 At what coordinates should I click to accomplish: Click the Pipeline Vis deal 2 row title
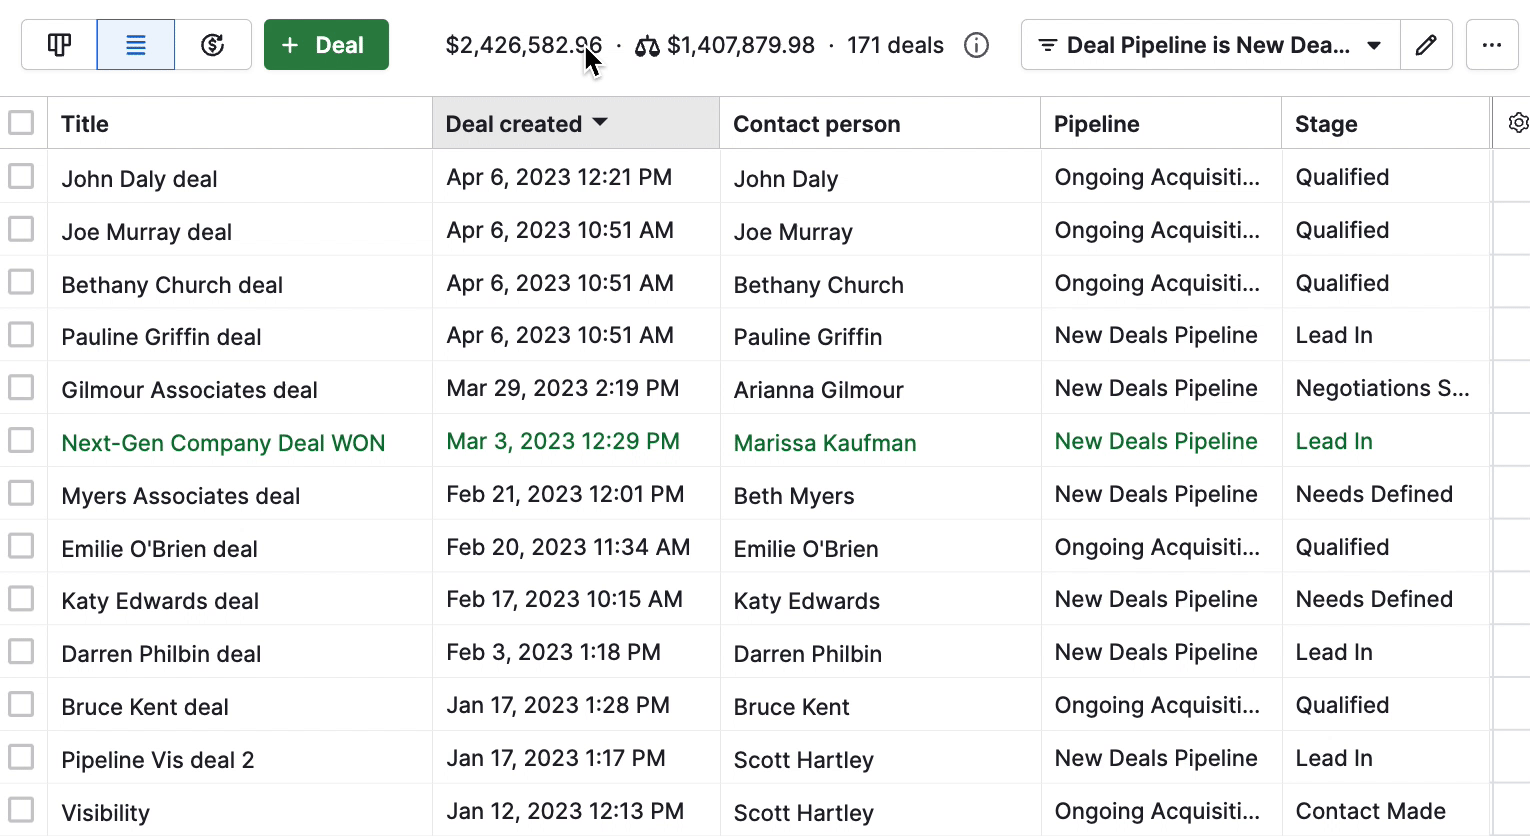(158, 760)
